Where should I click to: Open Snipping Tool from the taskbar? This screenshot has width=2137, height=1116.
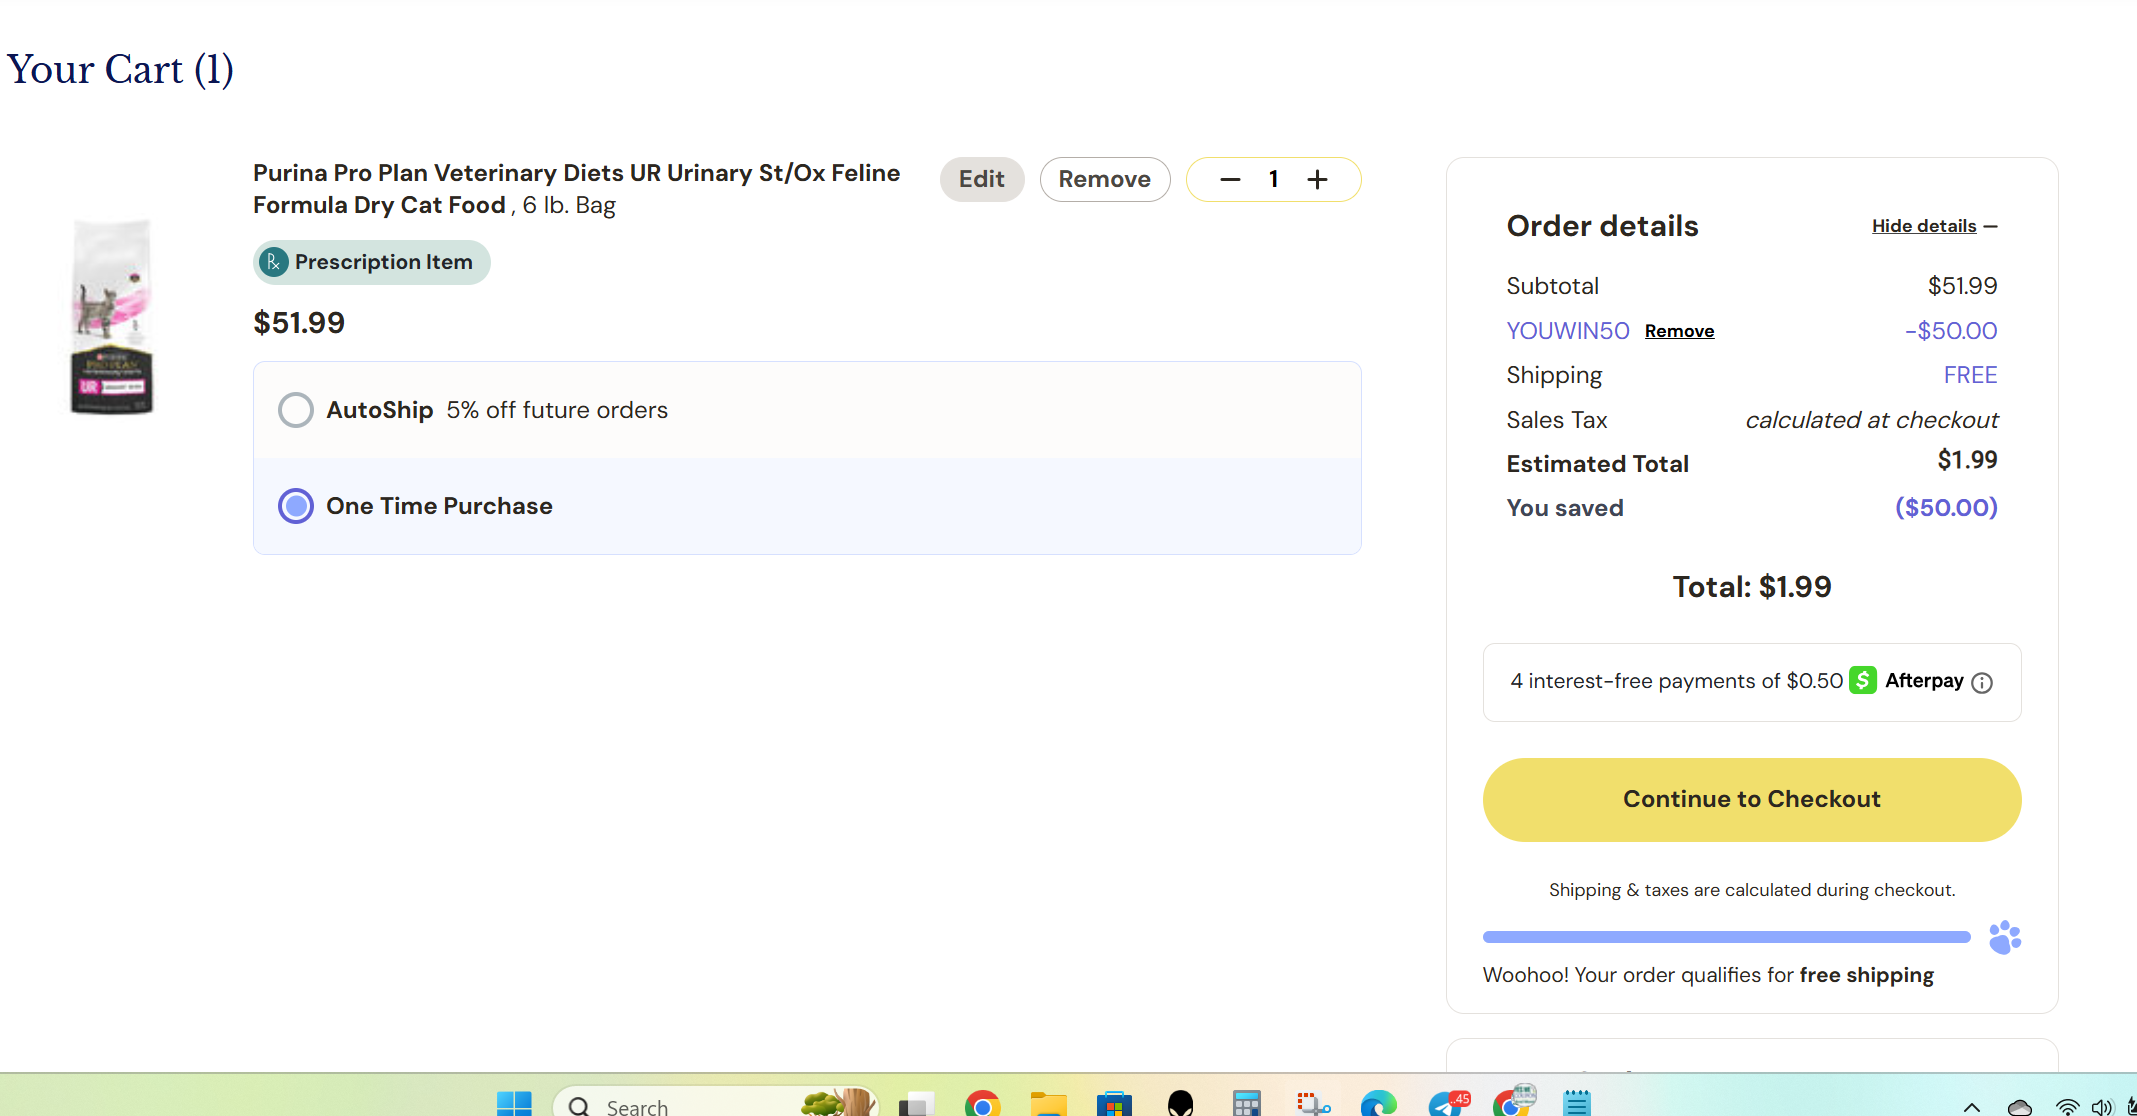(x=1313, y=1104)
